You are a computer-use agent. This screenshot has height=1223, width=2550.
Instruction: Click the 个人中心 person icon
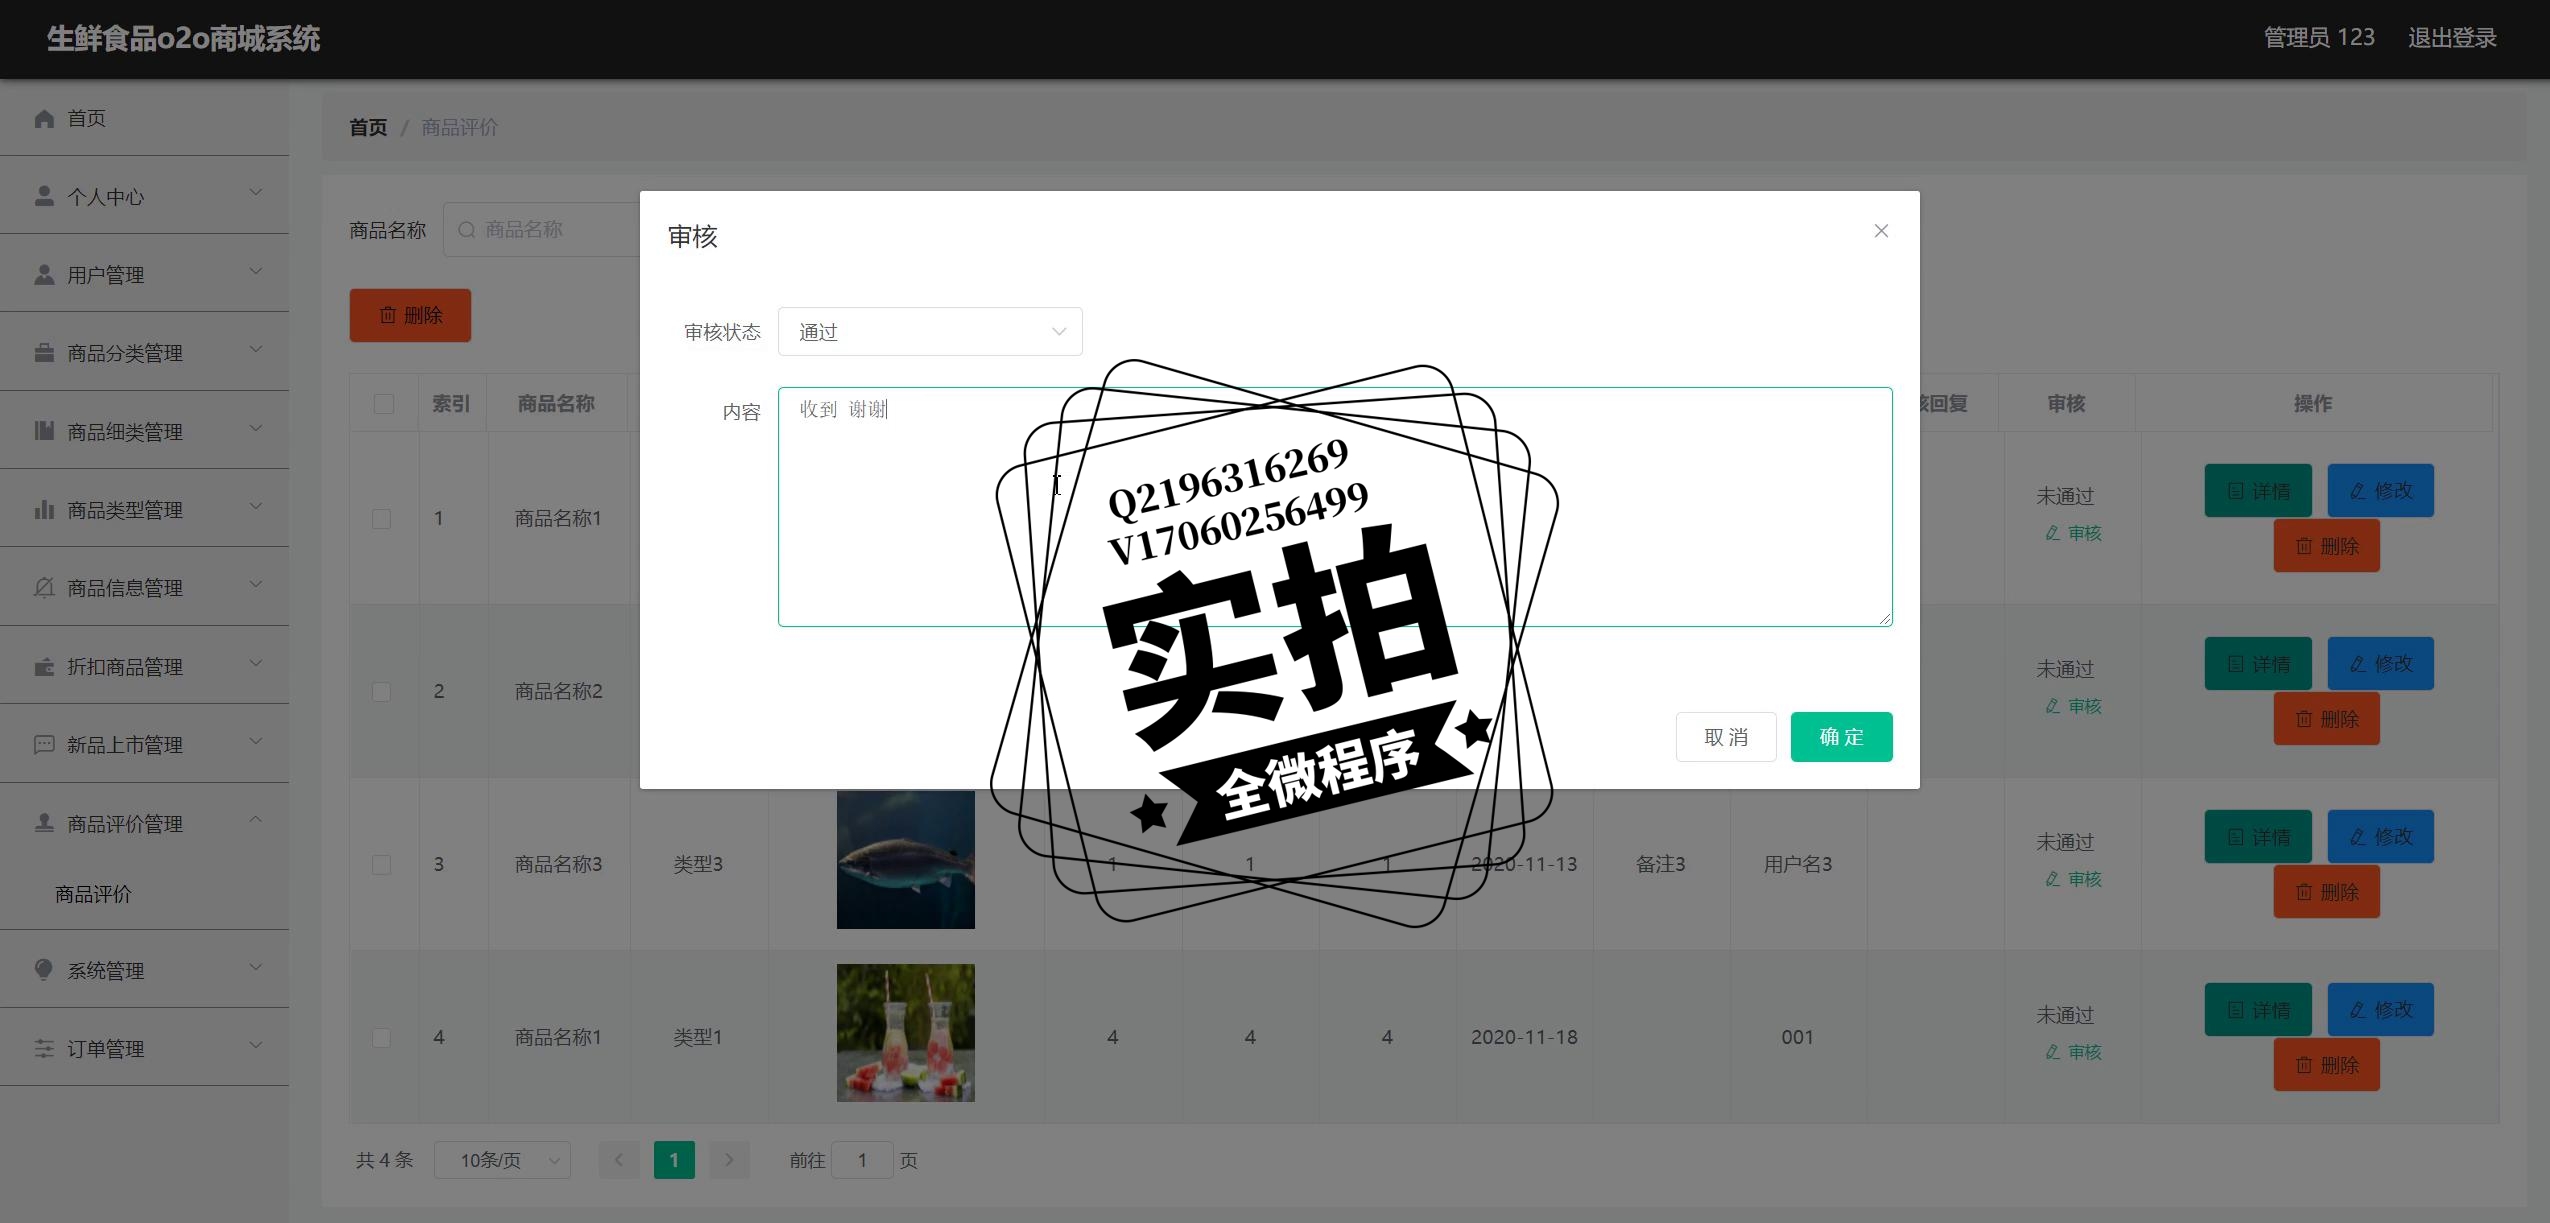[x=44, y=196]
